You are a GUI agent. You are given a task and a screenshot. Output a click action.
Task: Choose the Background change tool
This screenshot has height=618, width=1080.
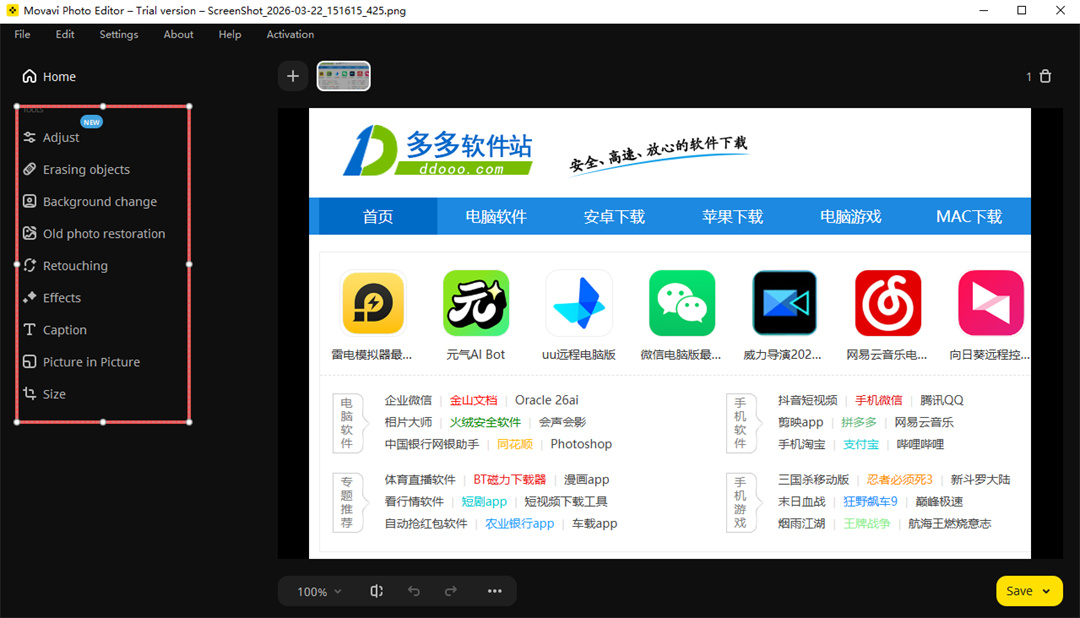(90, 201)
